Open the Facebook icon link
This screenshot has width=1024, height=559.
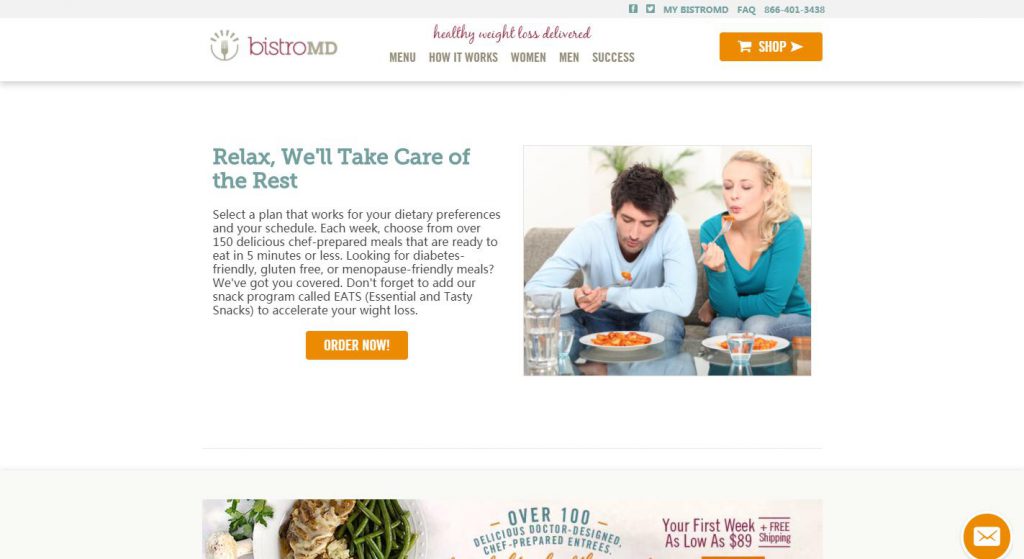tap(633, 9)
